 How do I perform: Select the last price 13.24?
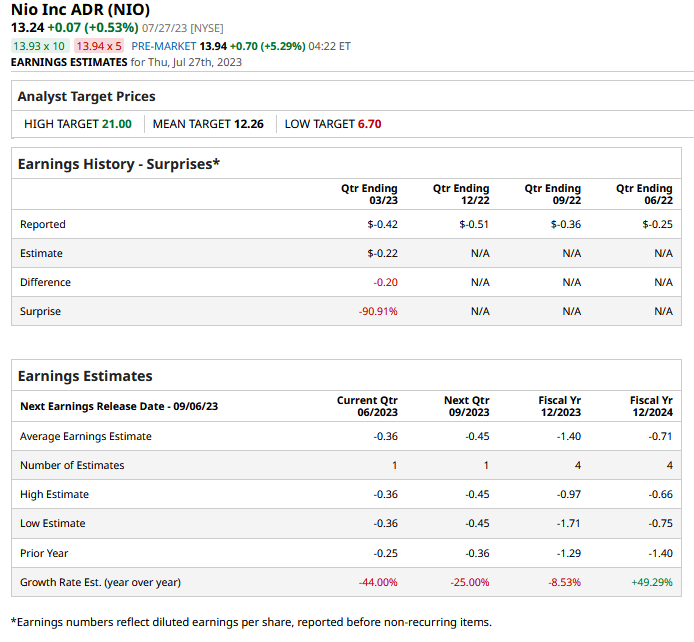pos(27,27)
